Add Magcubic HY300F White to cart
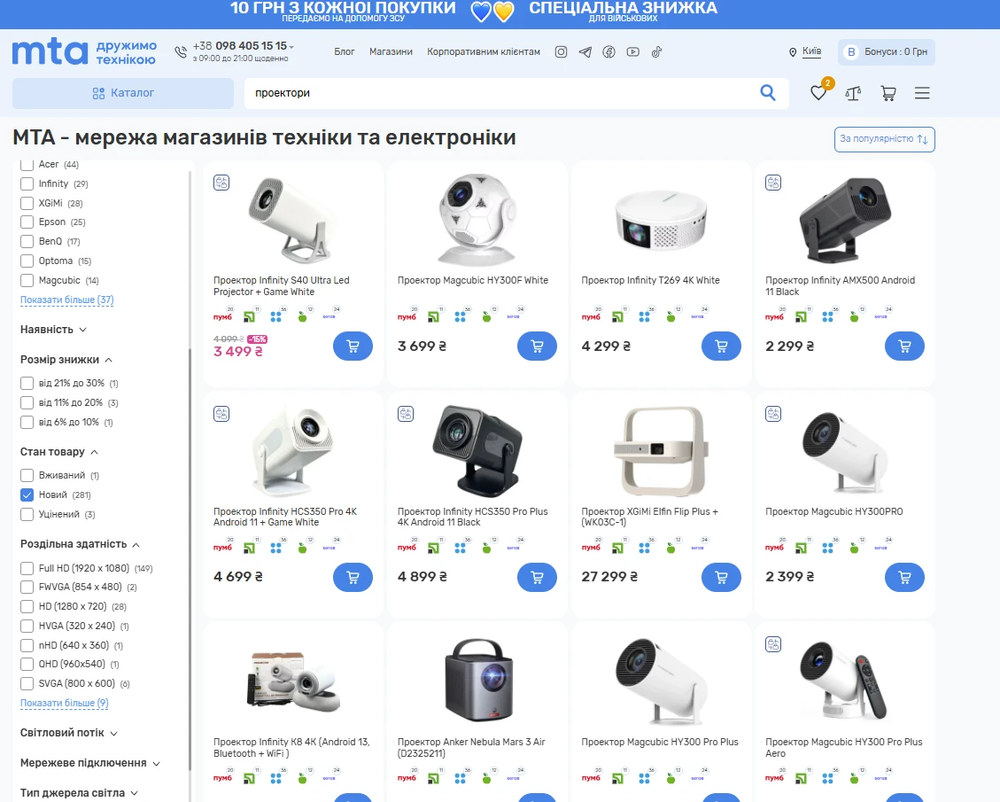1000x802 pixels. (x=537, y=346)
